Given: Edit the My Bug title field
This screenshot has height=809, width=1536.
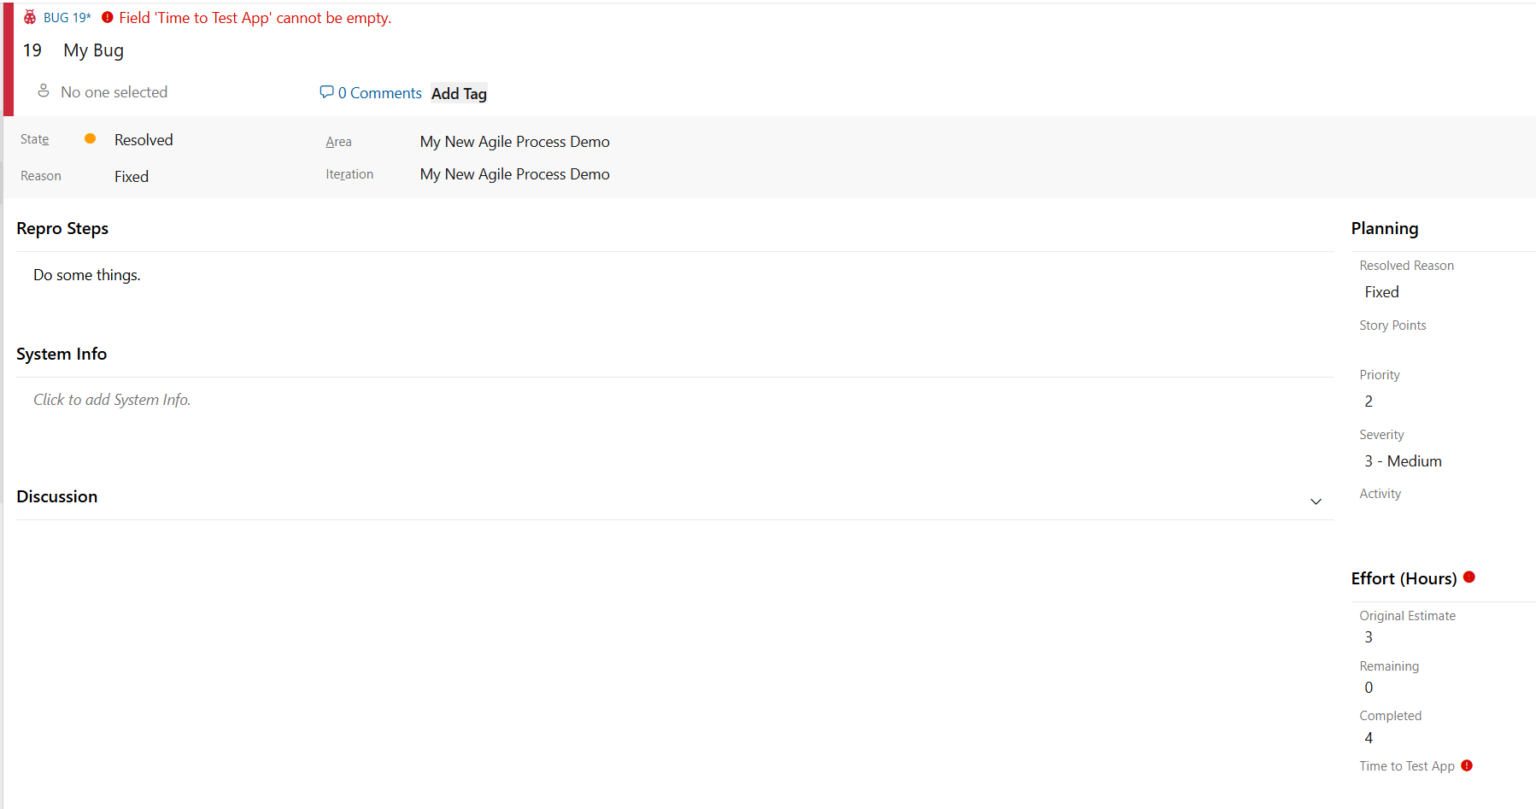Looking at the screenshot, I should [x=94, y=50].
